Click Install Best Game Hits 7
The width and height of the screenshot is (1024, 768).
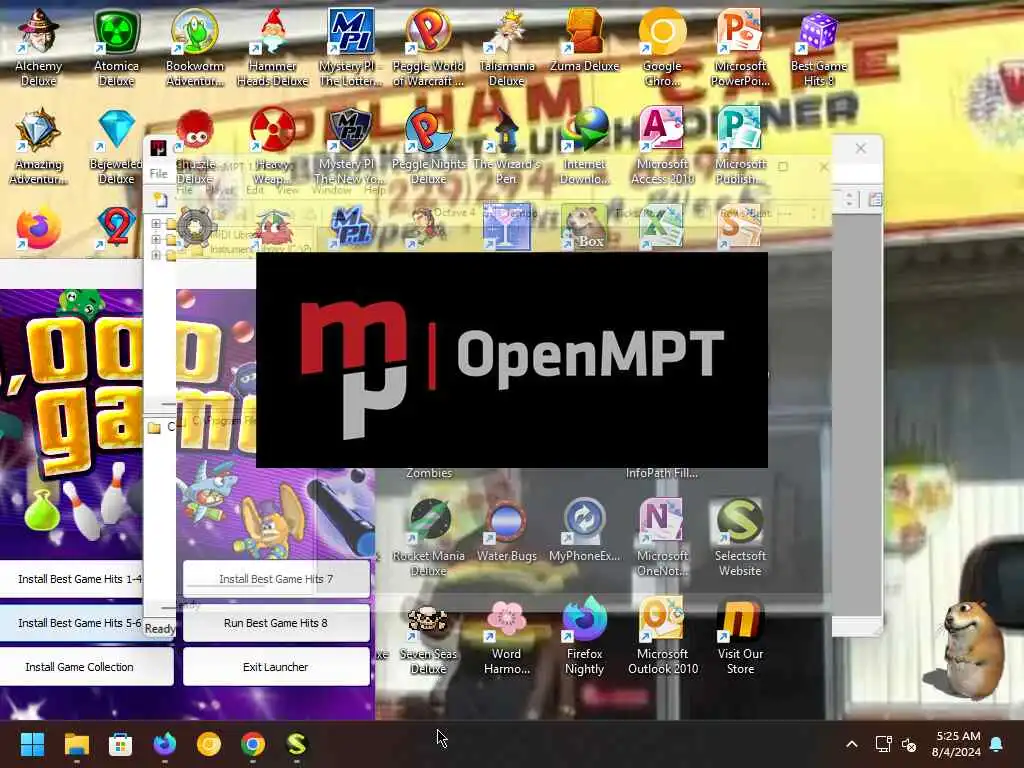coord(276,579)
